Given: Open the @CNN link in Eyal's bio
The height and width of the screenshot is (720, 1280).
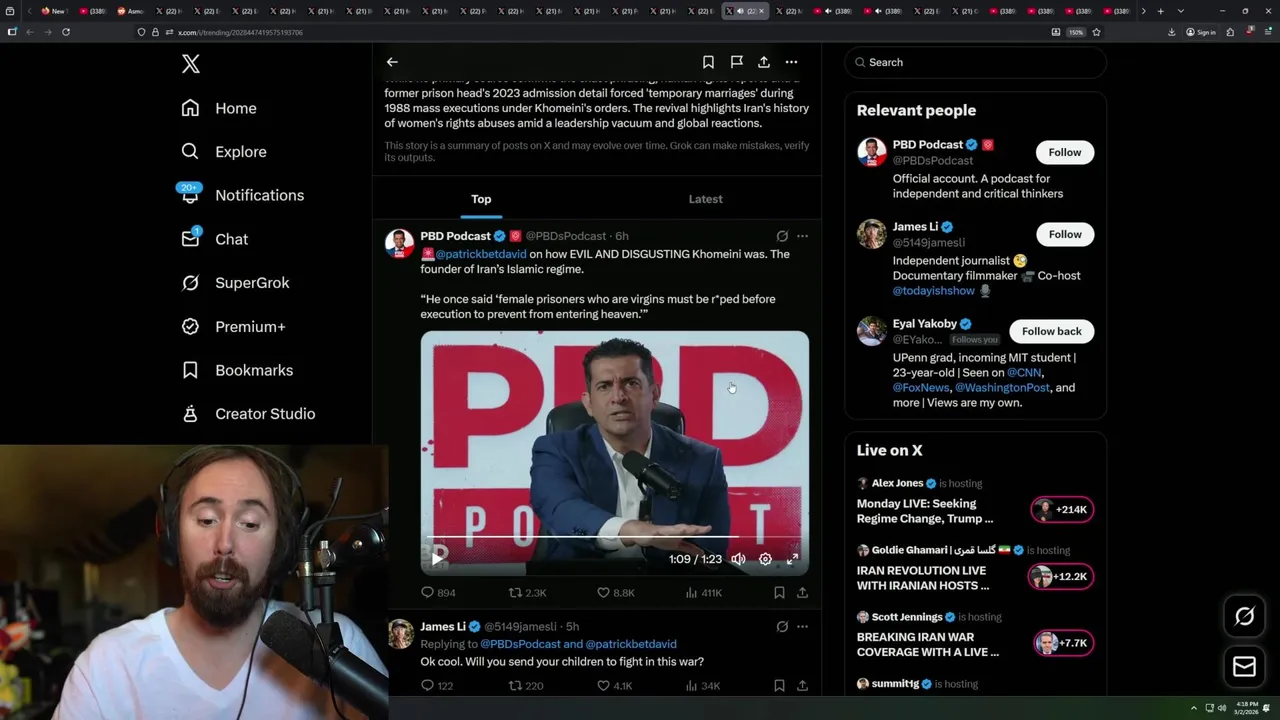Looking at the screenshot, I should pyautogui.click(x=1024, y=373).
